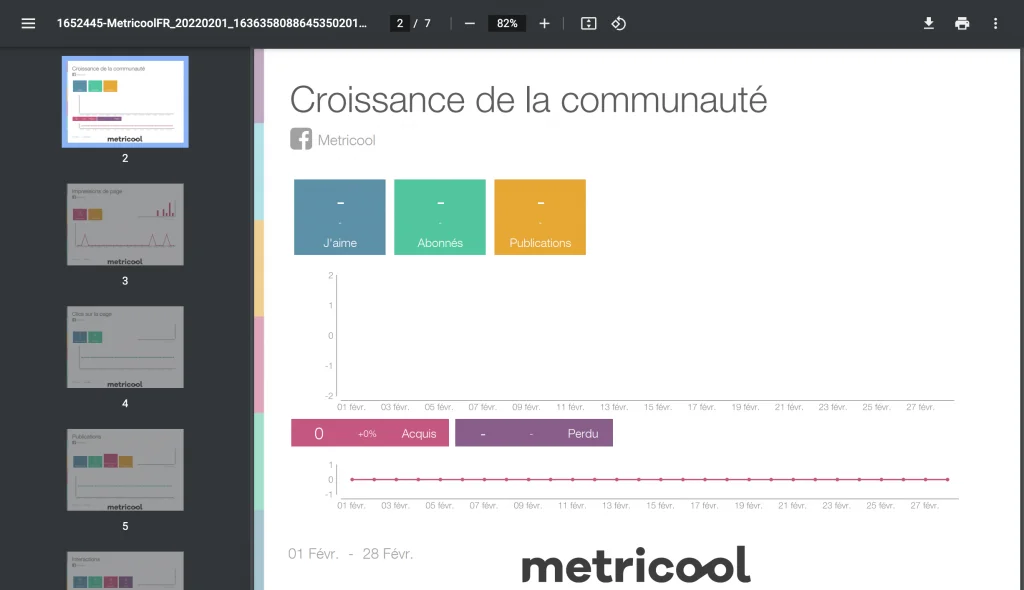Click the fit to page icon
Viewport: 1024px width, 590px height.
point(588,24)
